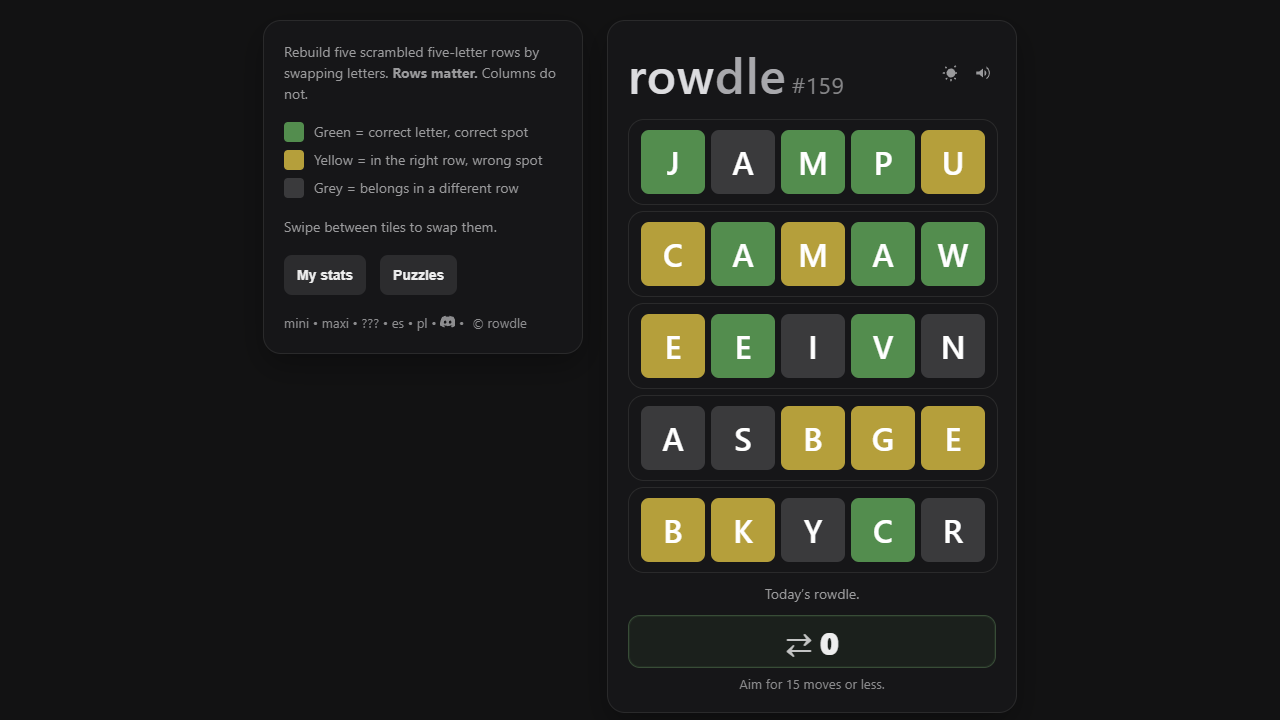
Task: Select the grey I tile
Action: [x=813, y=346]
